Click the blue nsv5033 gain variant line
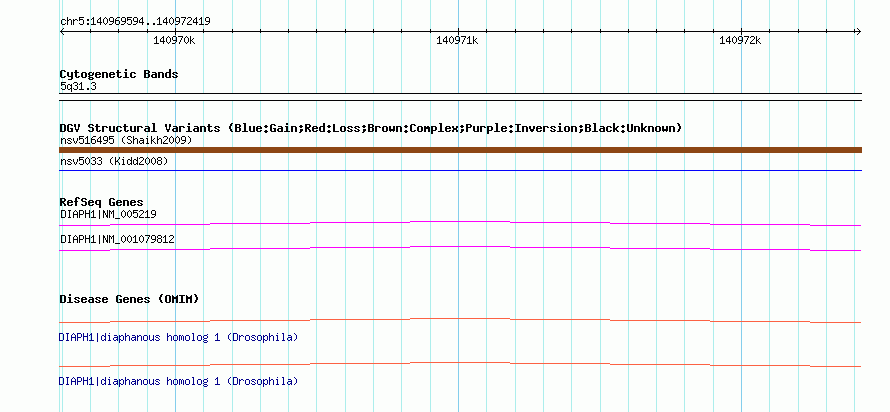 click(460, 170)
